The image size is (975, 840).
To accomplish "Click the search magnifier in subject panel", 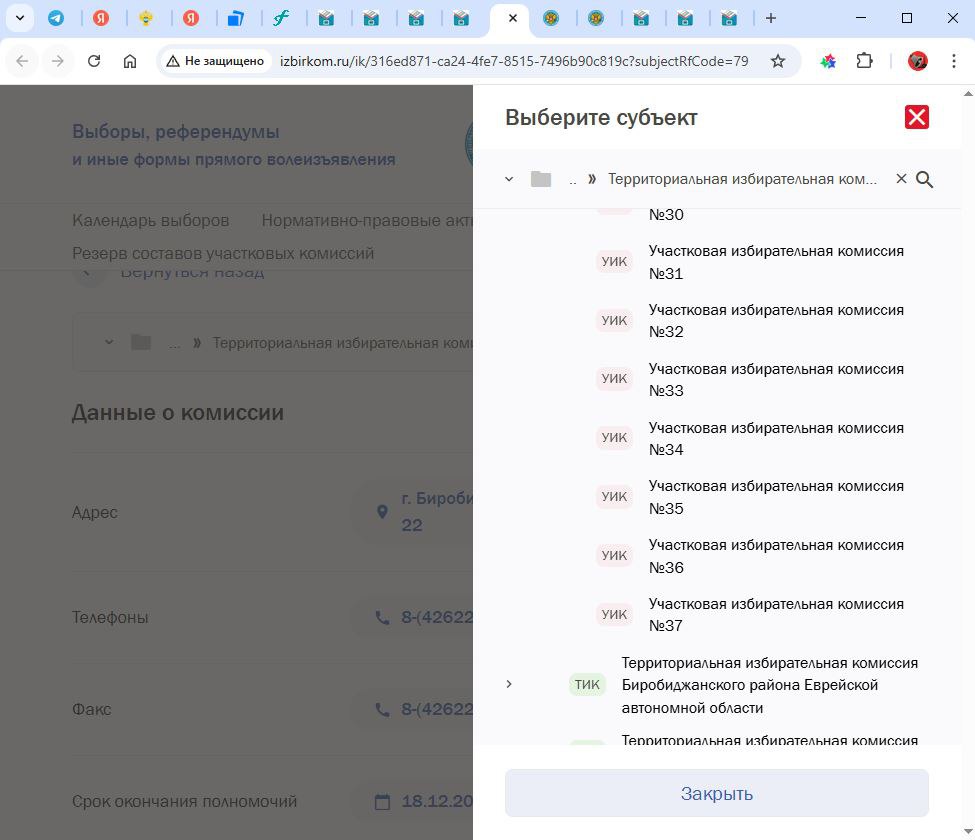I will pos(925,180).
